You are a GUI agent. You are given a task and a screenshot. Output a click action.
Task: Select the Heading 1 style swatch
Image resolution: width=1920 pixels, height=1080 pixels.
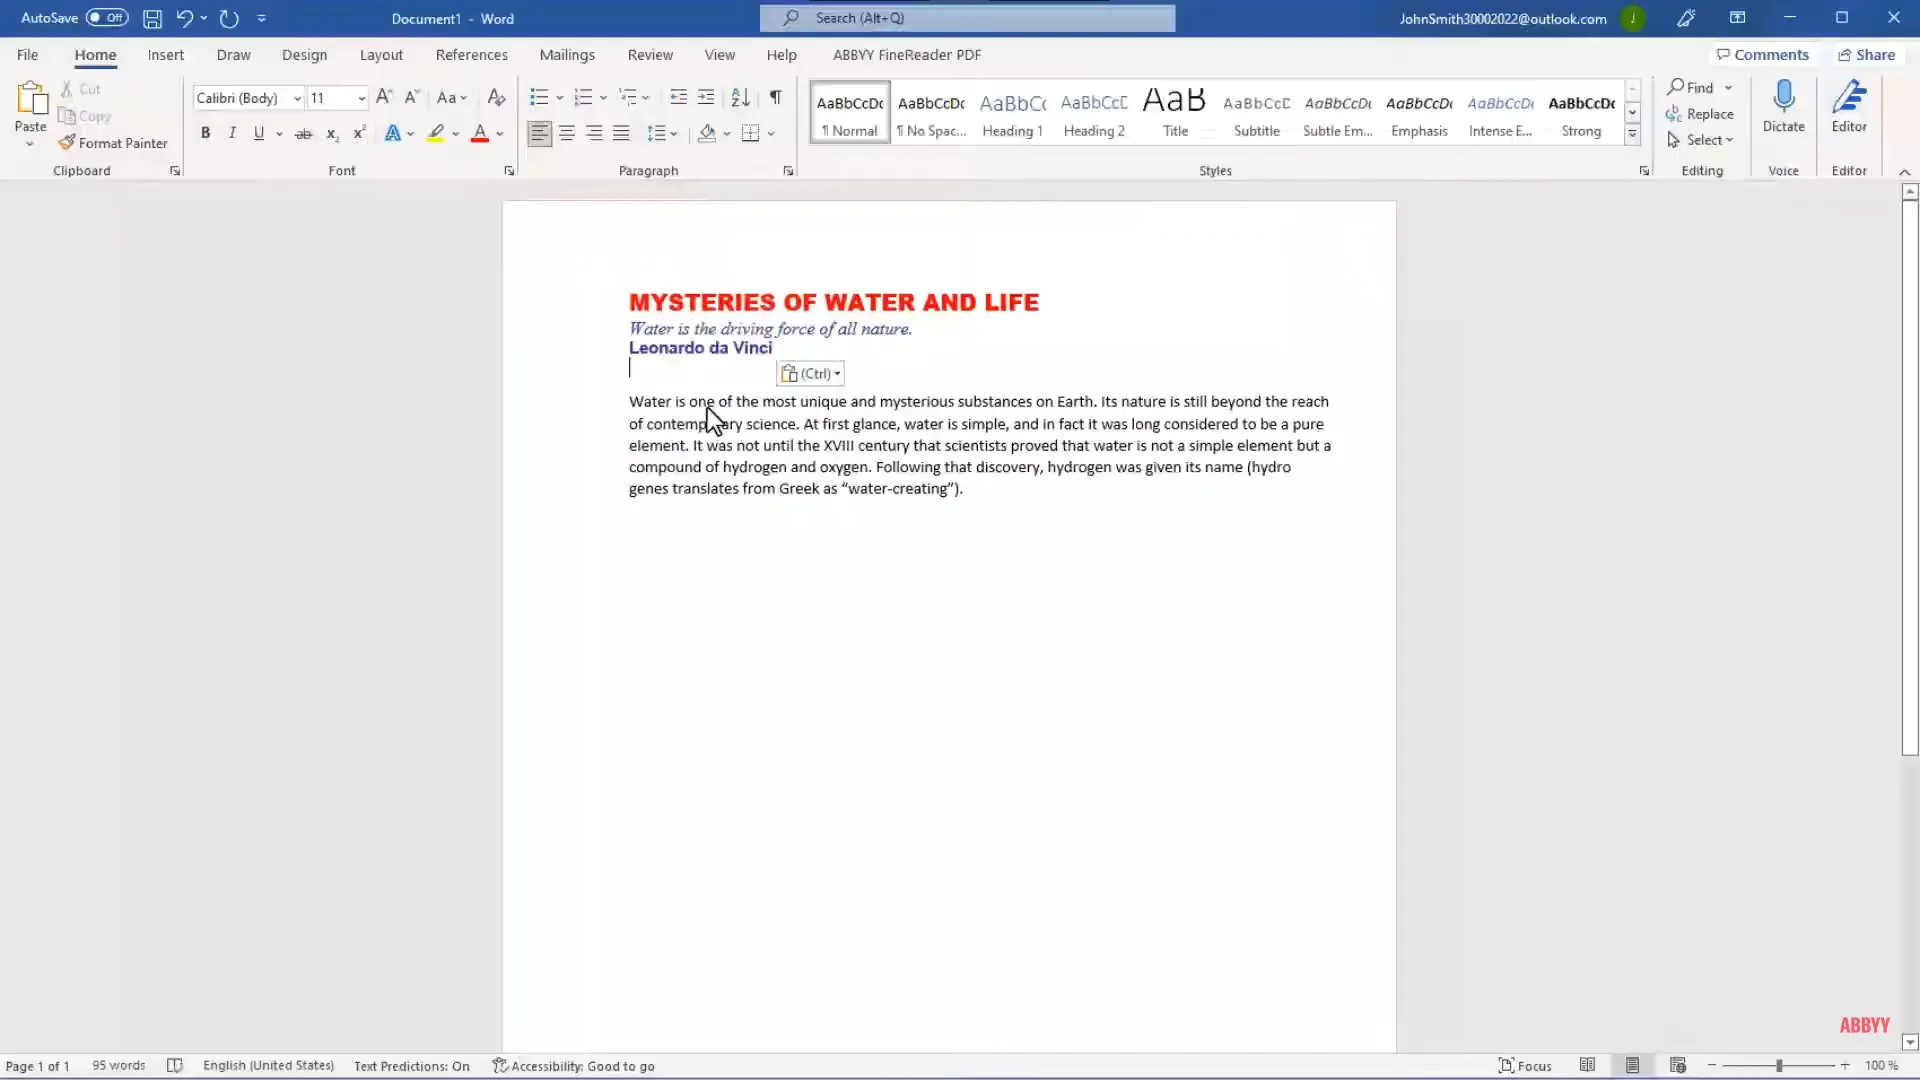pos(1011,111)
